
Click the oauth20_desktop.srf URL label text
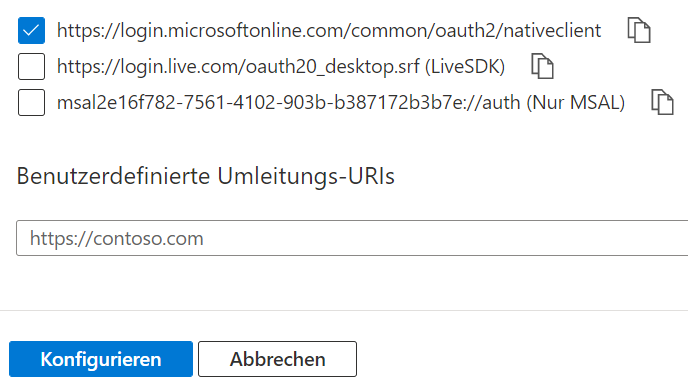(238, 67)
